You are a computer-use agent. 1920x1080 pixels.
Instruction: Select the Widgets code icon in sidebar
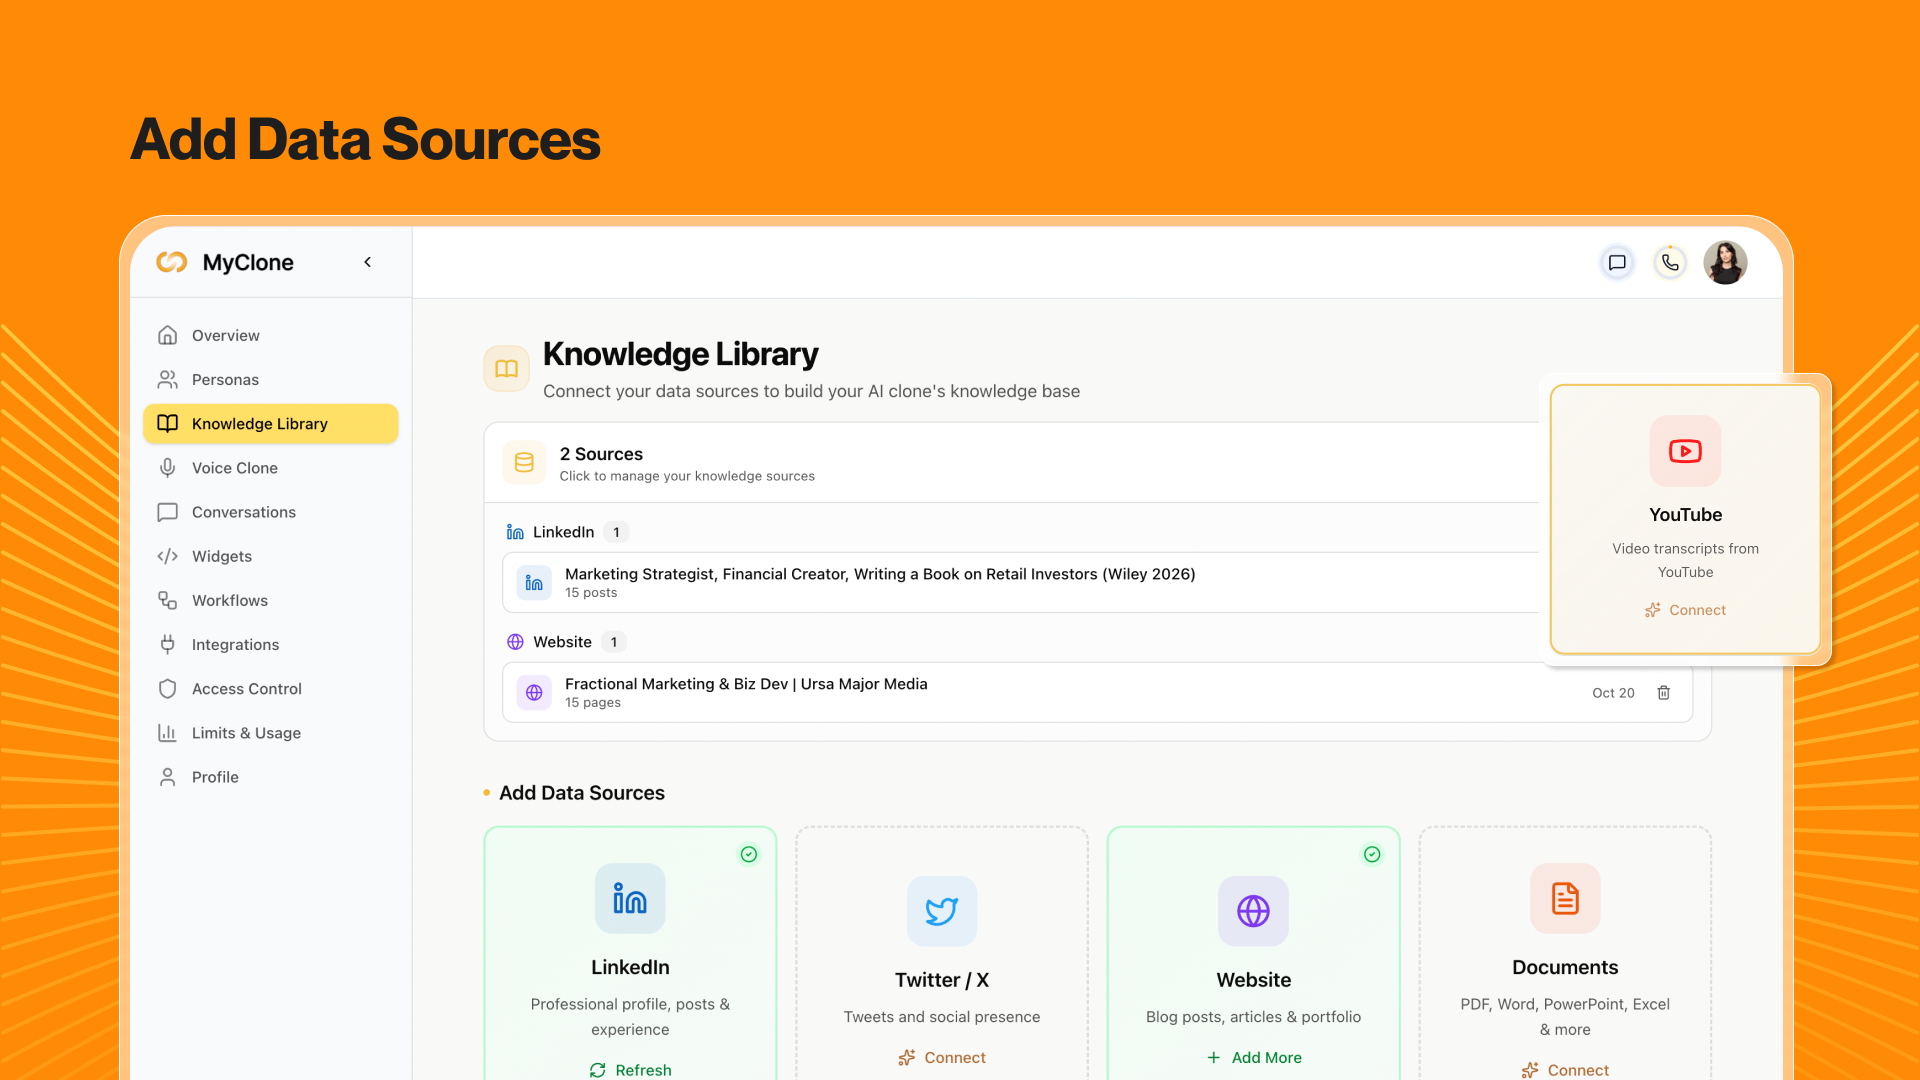click(x=168, y=556)
